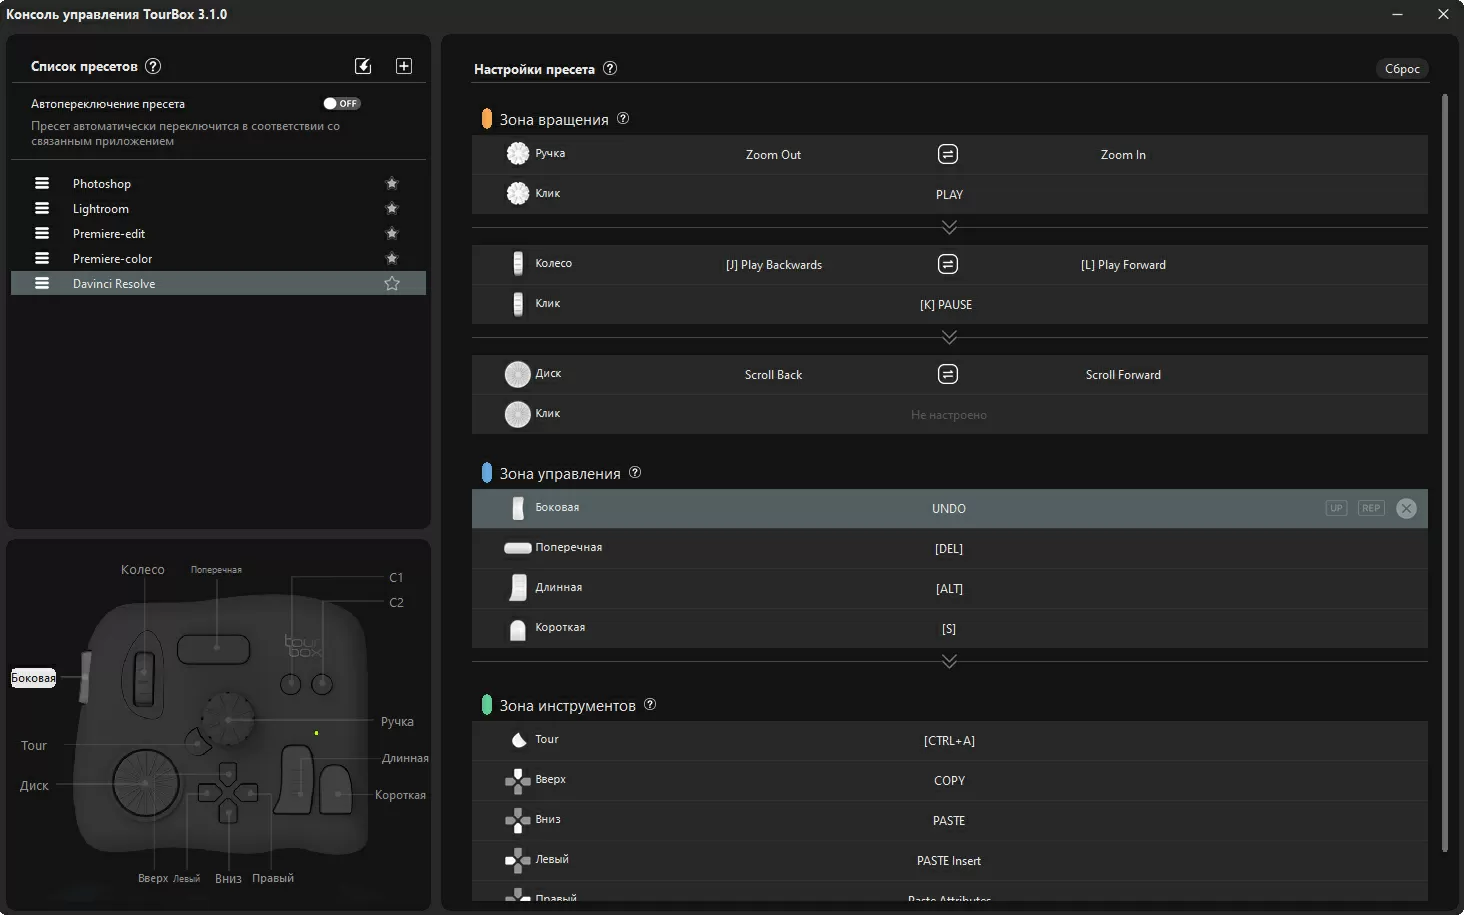Image resolution: width=1464 pixels, height=915 pixels.
Task: Select Левый row with PASTE Insert
Action: [x=949, y=860]
